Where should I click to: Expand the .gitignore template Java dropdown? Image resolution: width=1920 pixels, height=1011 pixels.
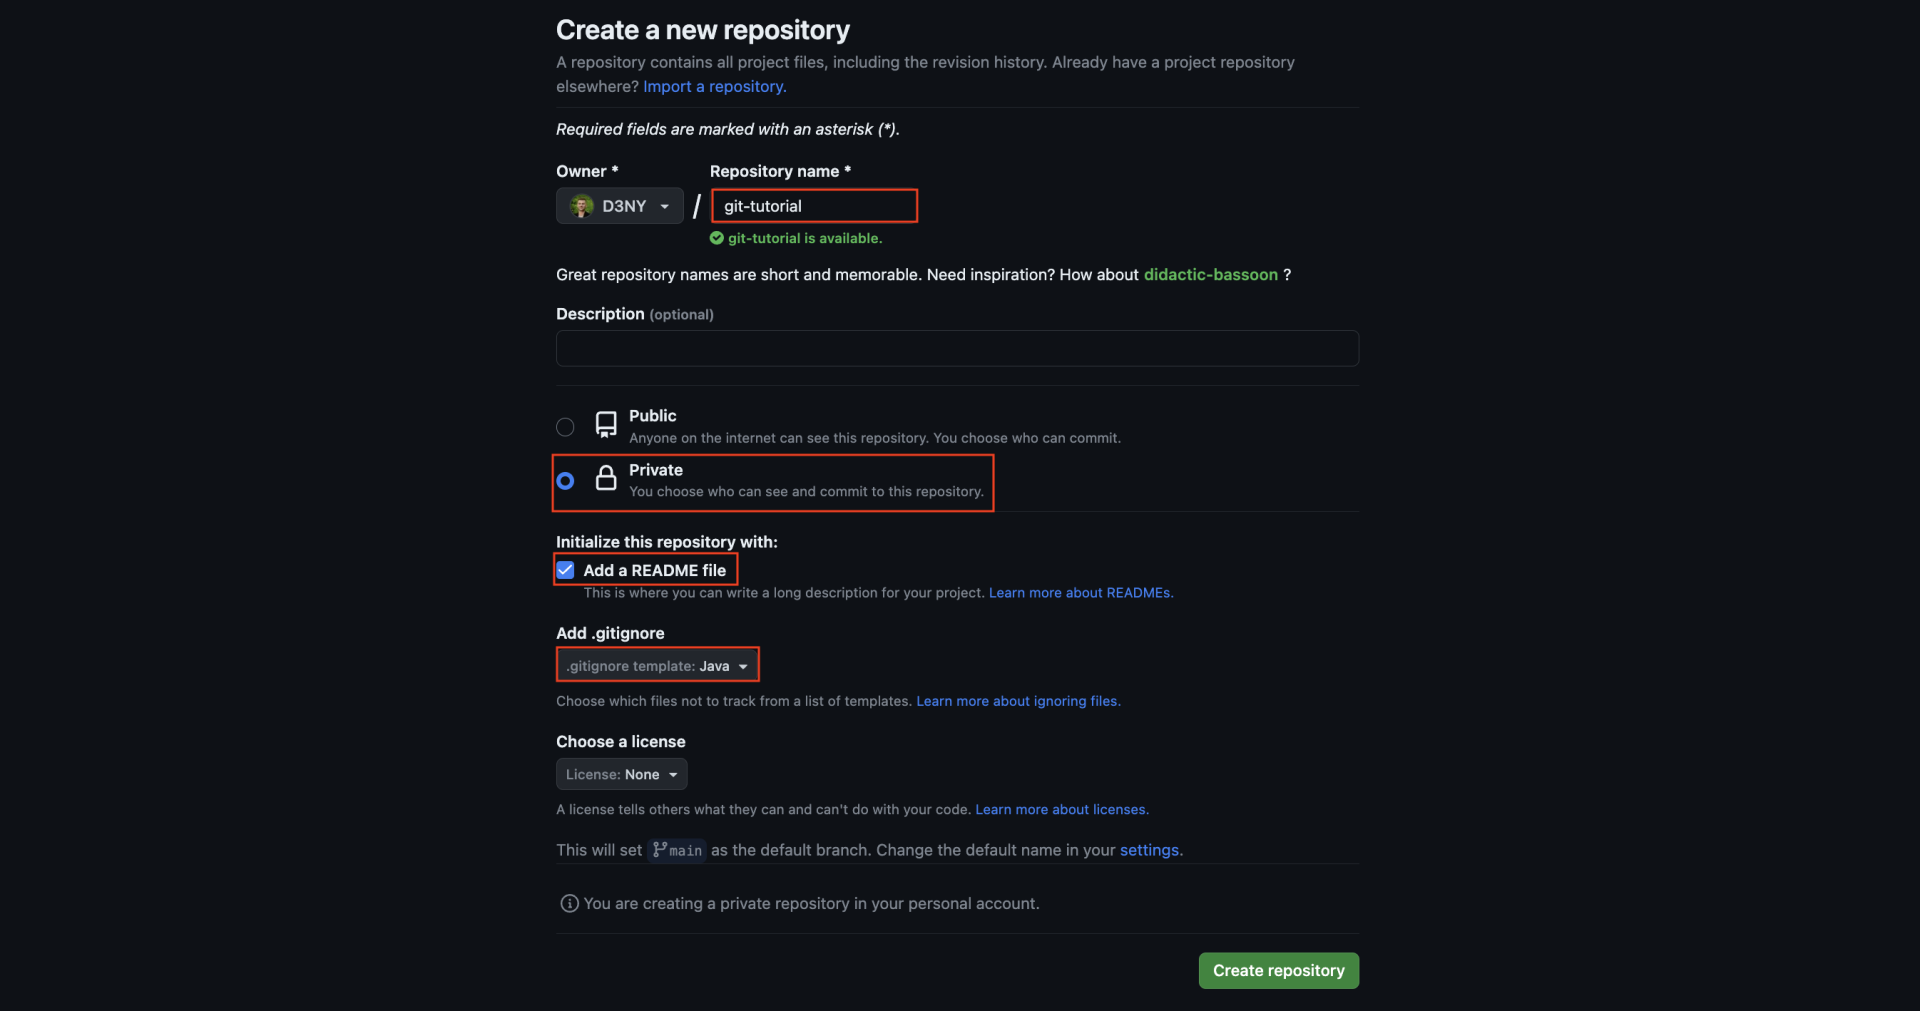pos(657,666)
